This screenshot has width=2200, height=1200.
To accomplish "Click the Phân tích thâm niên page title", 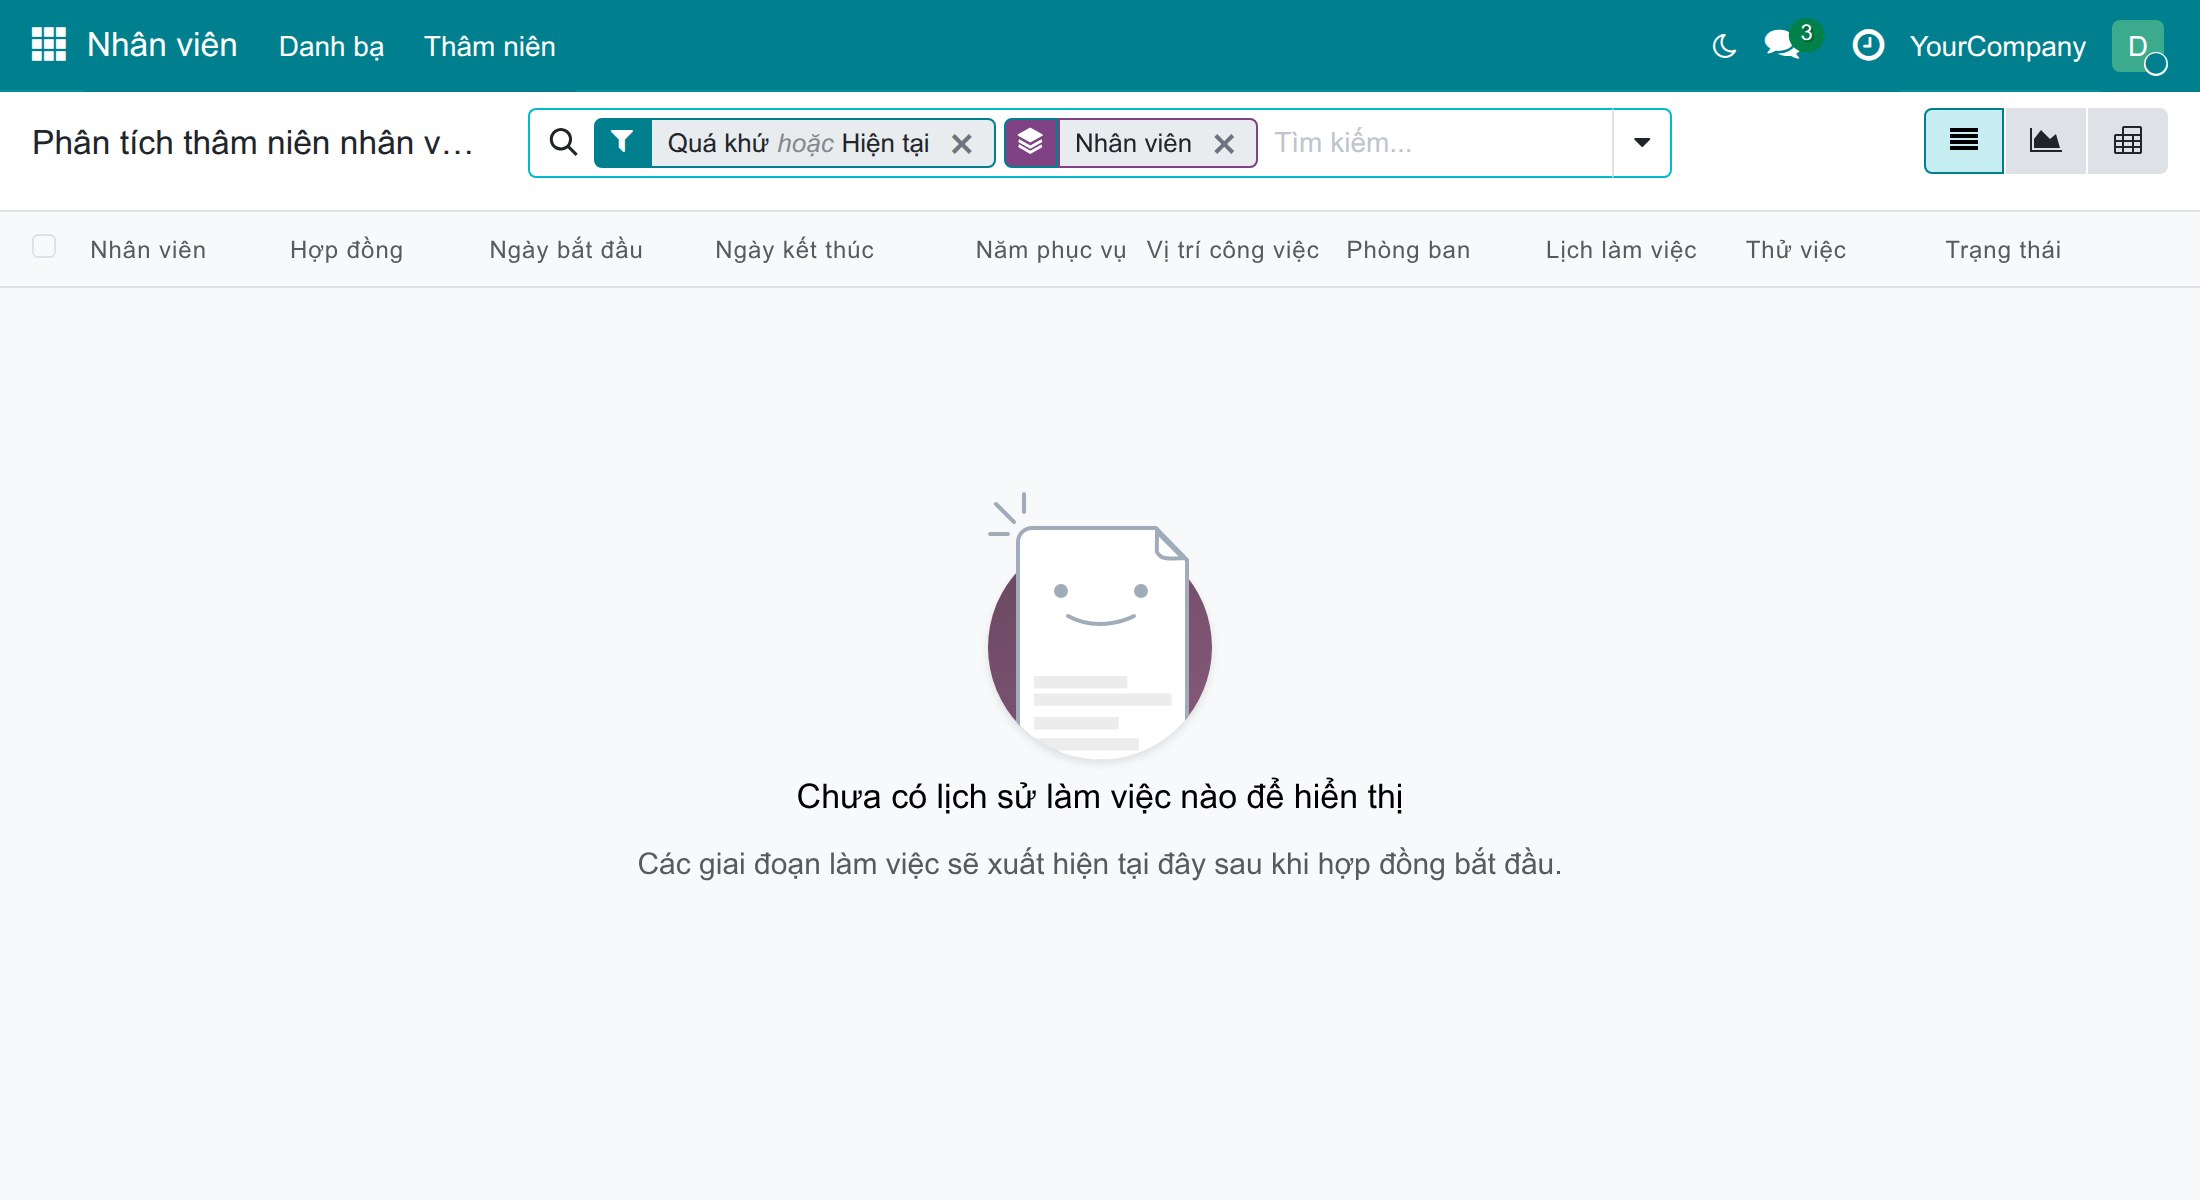I will coord(252,143).
